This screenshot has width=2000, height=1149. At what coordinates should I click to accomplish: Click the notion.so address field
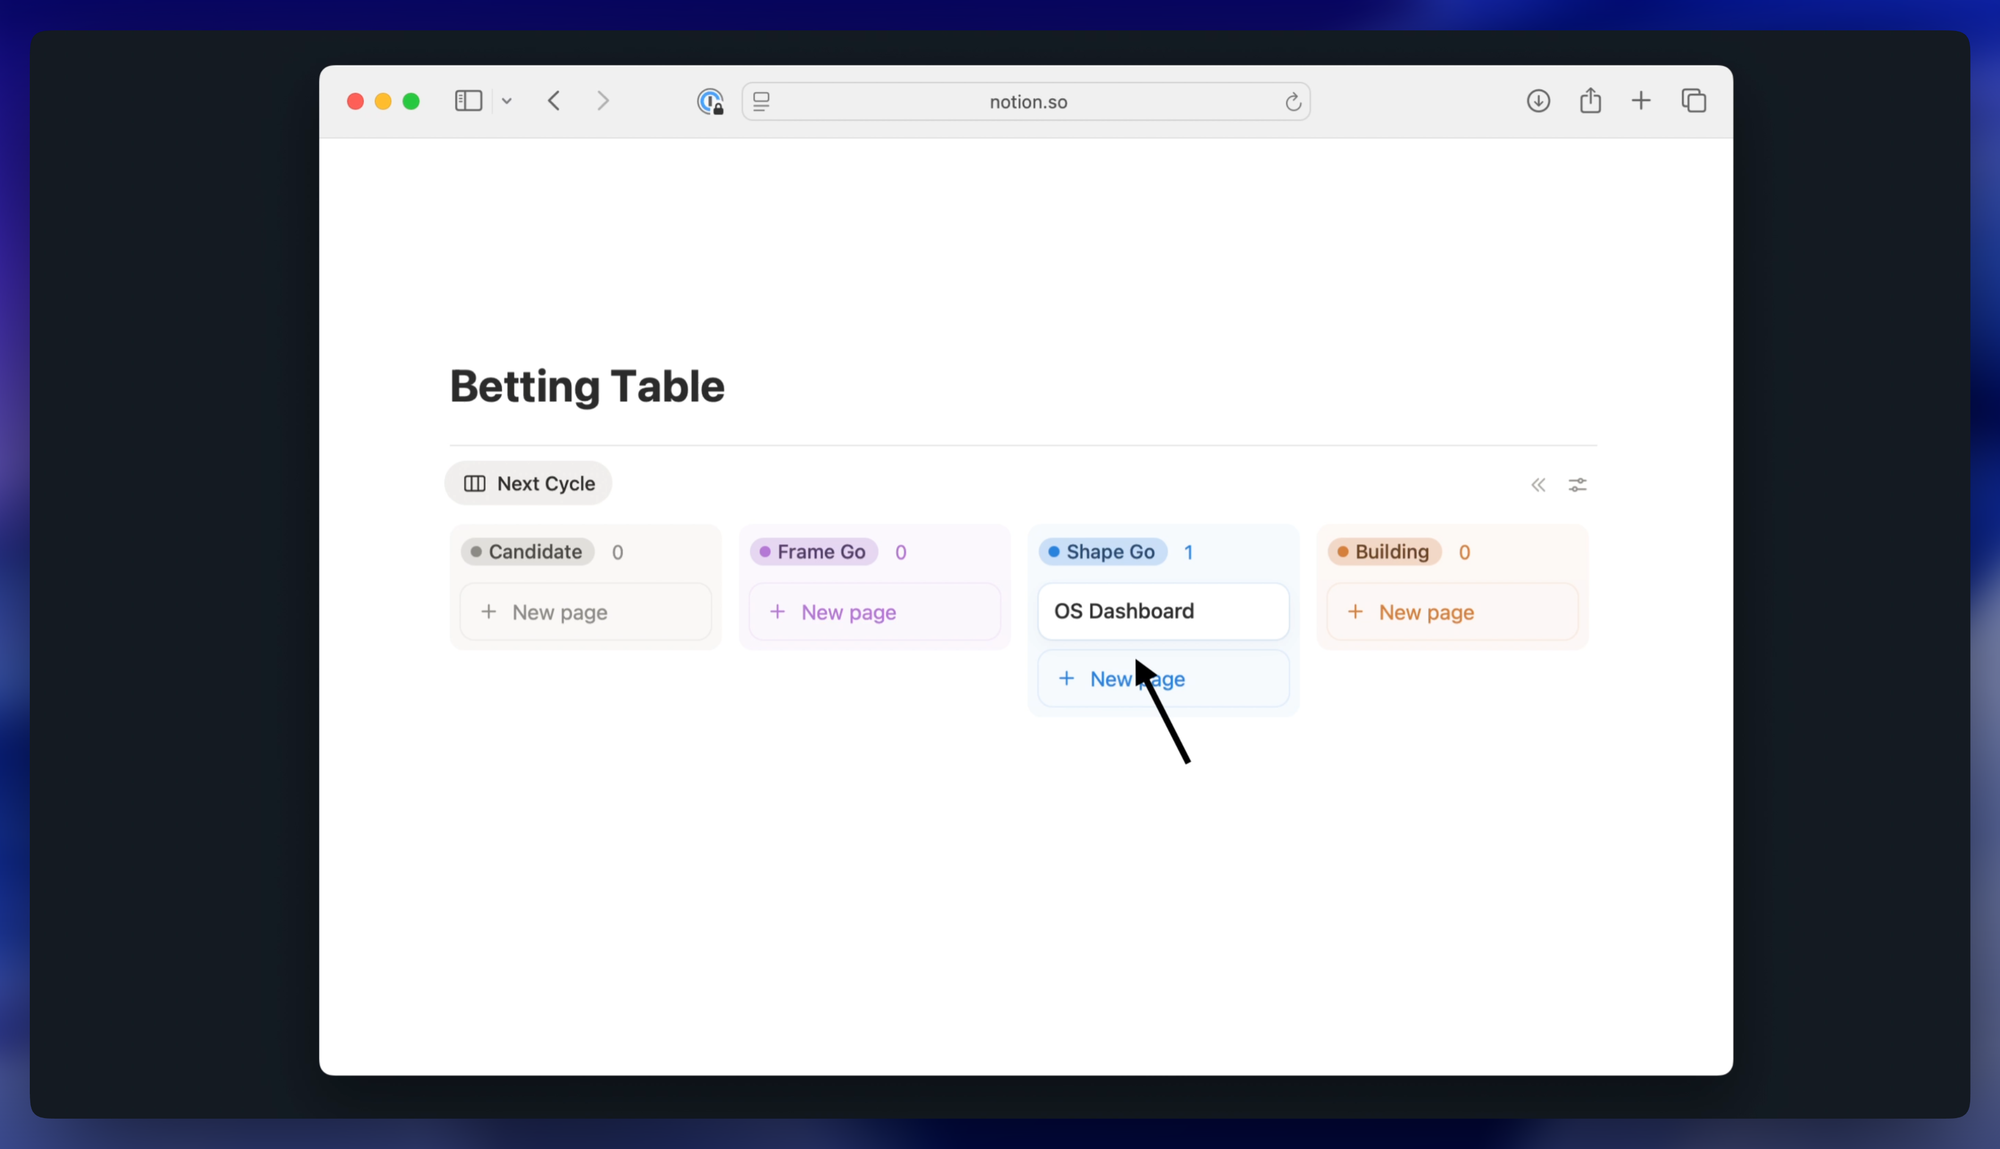coord(1028,102)
